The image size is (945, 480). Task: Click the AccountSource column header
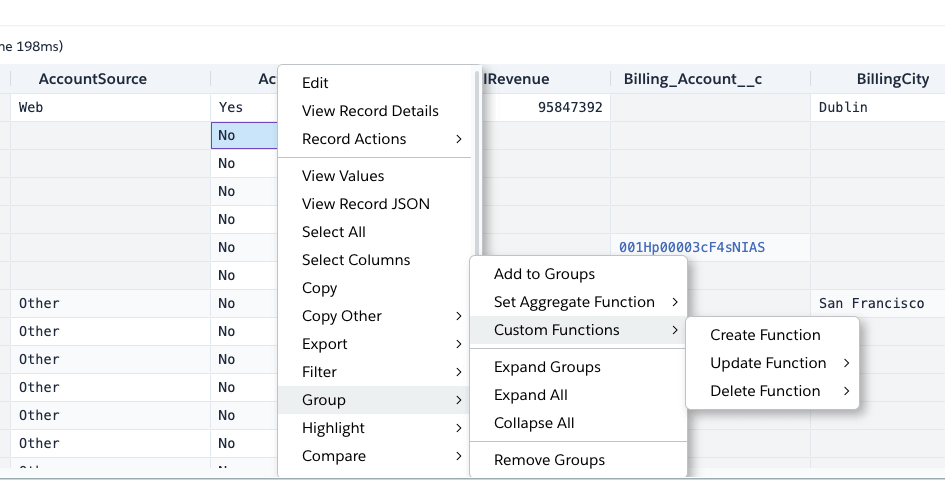click(x=92, y=79)
